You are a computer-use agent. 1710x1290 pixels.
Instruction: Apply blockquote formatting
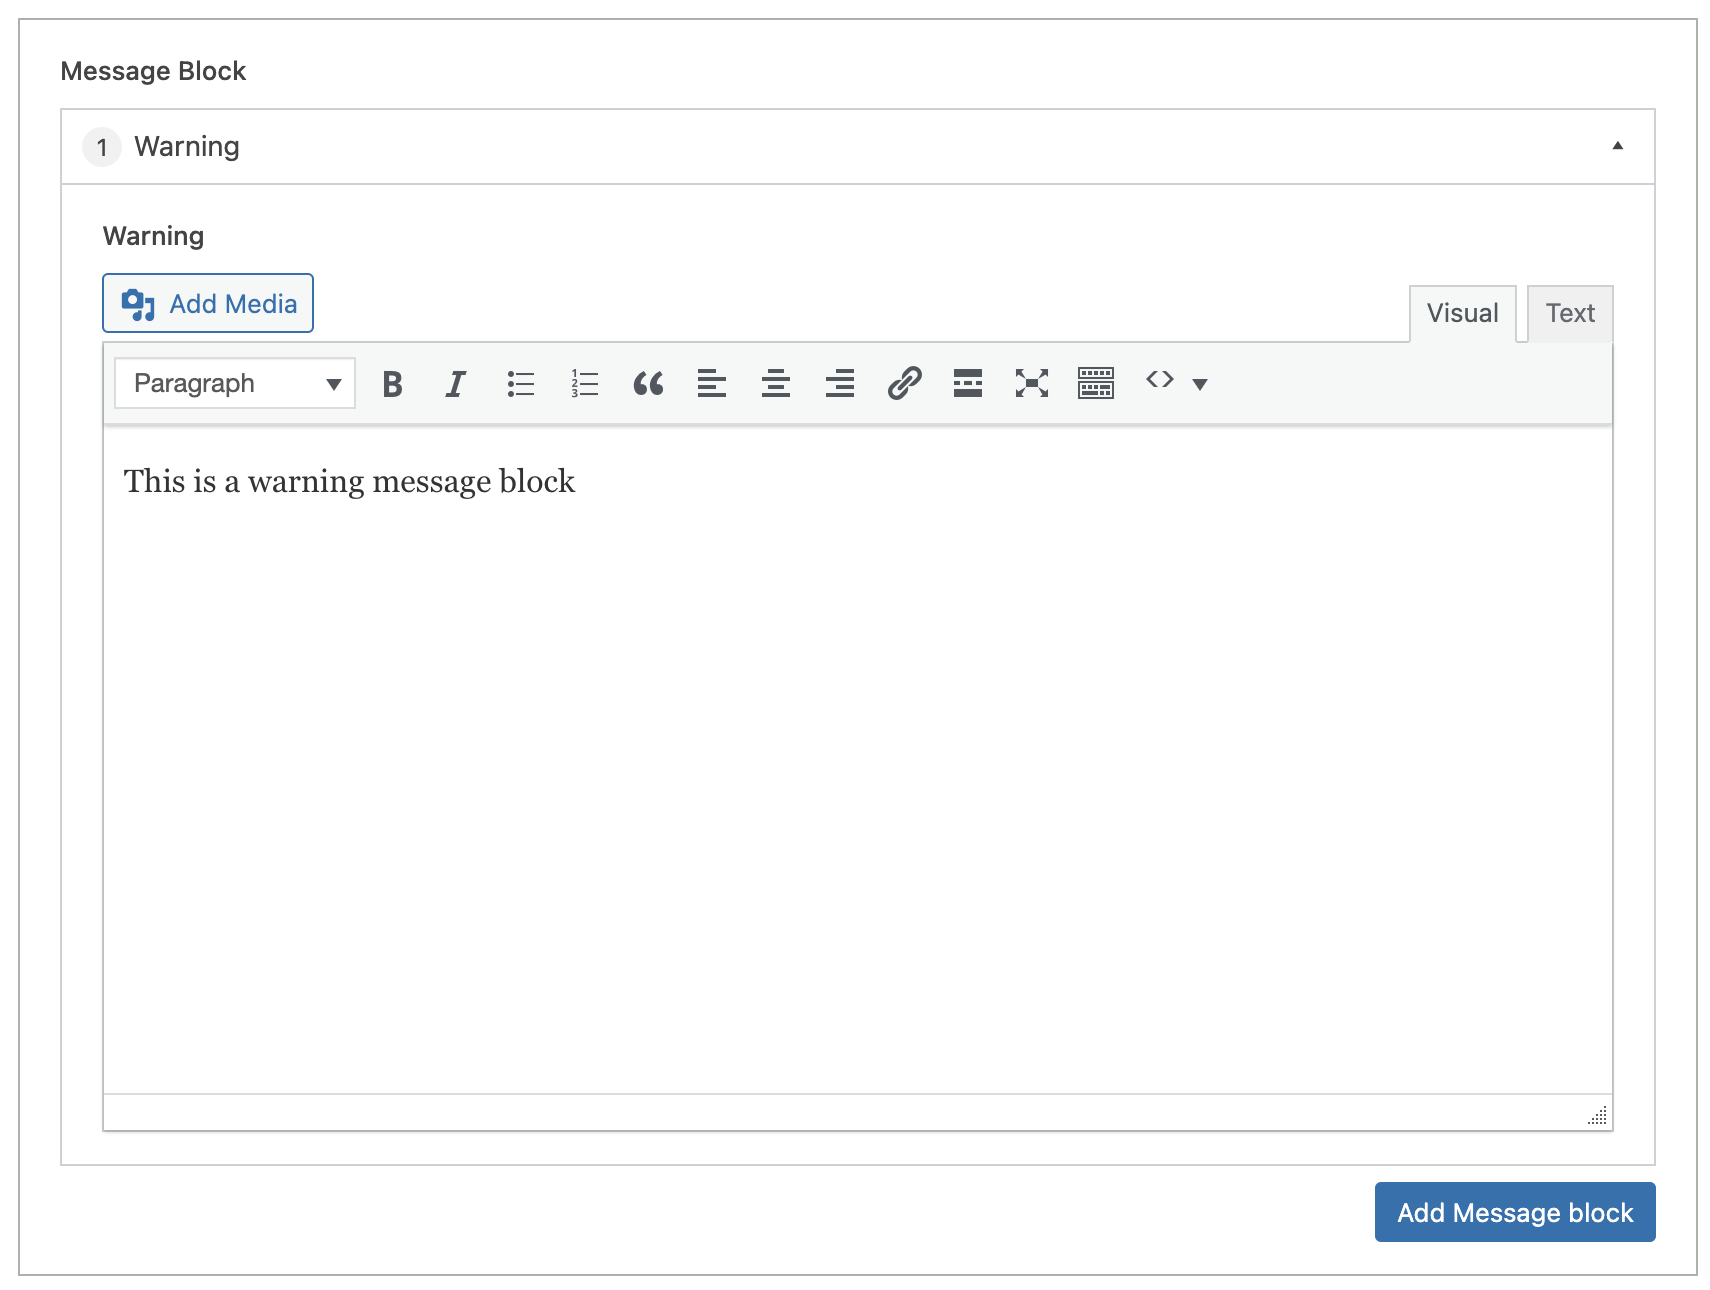click(x=648, y=384)
